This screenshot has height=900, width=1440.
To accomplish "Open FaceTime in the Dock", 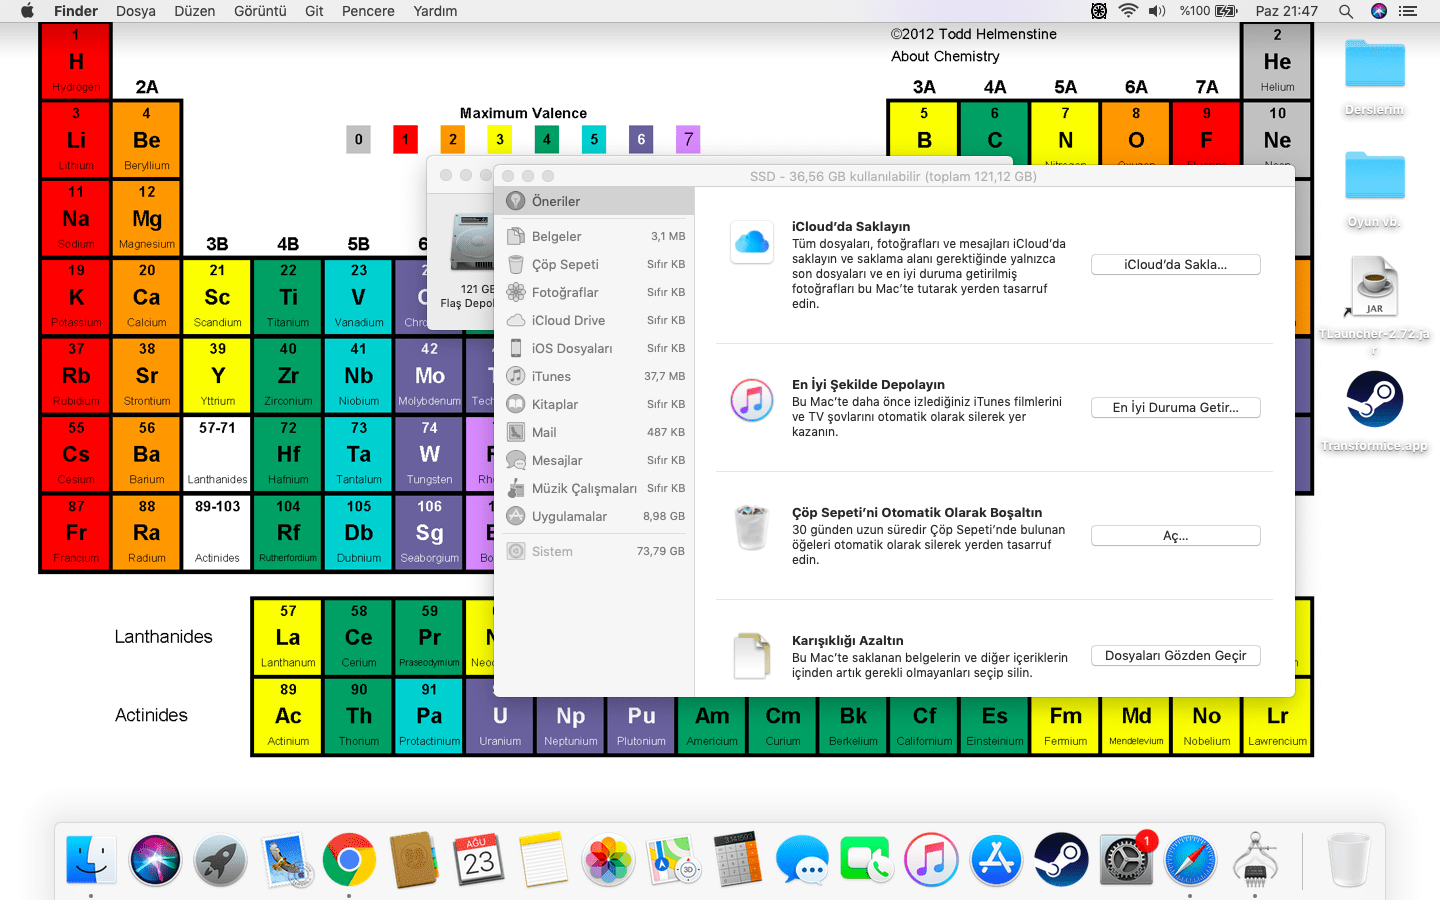I will click(x=867, y=859).
